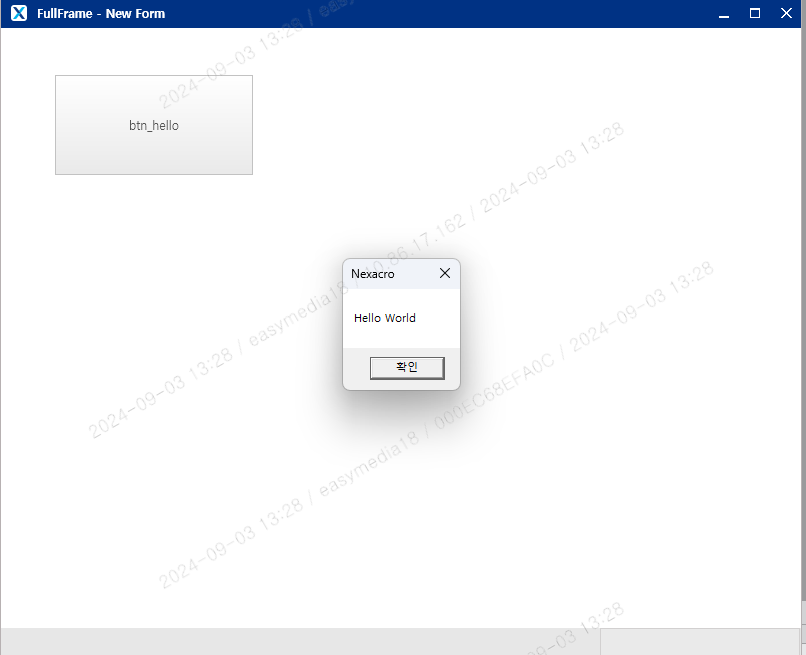The image size is (806, 655).
Task: Click the panel in the bottom-right corner
Action: click(x=700, y=642)
